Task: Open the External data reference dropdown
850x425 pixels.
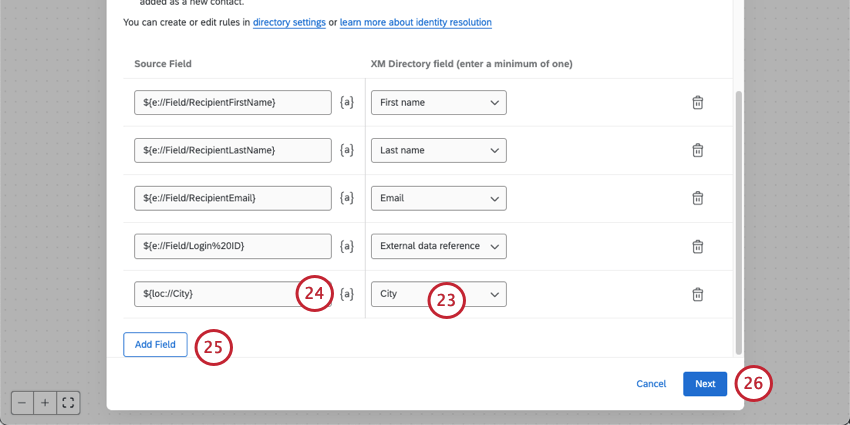Action: 439,246
